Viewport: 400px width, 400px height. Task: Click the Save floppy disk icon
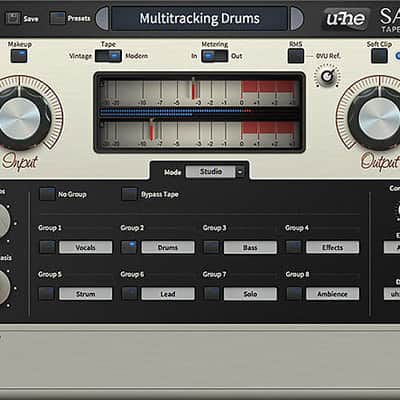pos(13,18)
